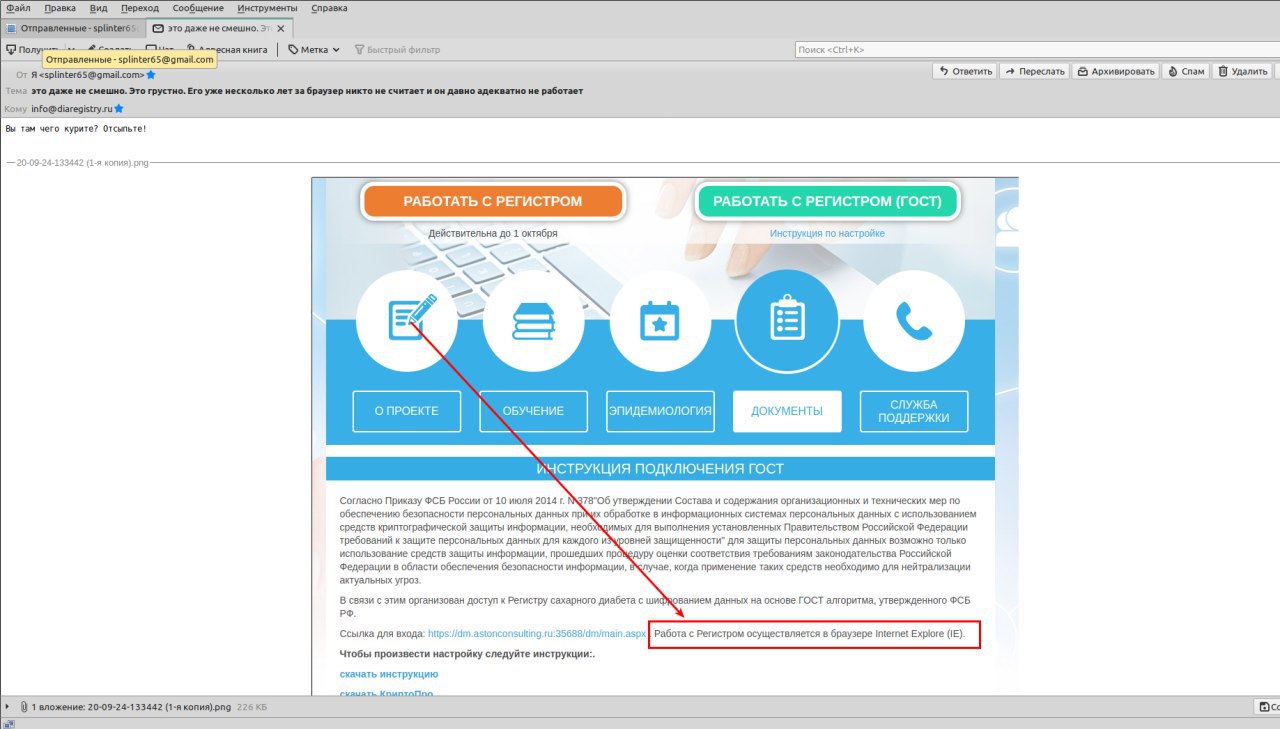Image resolution: width=1280 pixels, height=729 pixels.
Task: Click the СЛУЖБА ПОДДЕРЖКИ box
Action: click(914, 411)
